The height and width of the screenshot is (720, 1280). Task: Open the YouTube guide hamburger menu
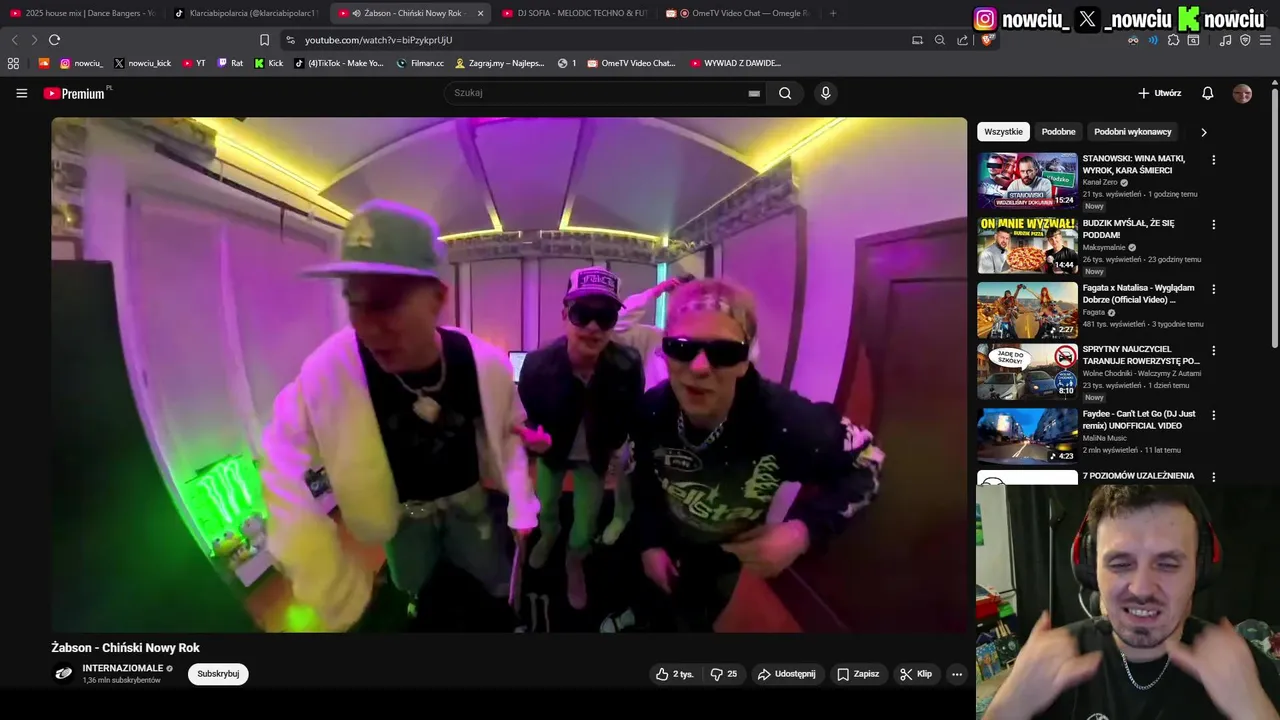[x=21, y=93]
